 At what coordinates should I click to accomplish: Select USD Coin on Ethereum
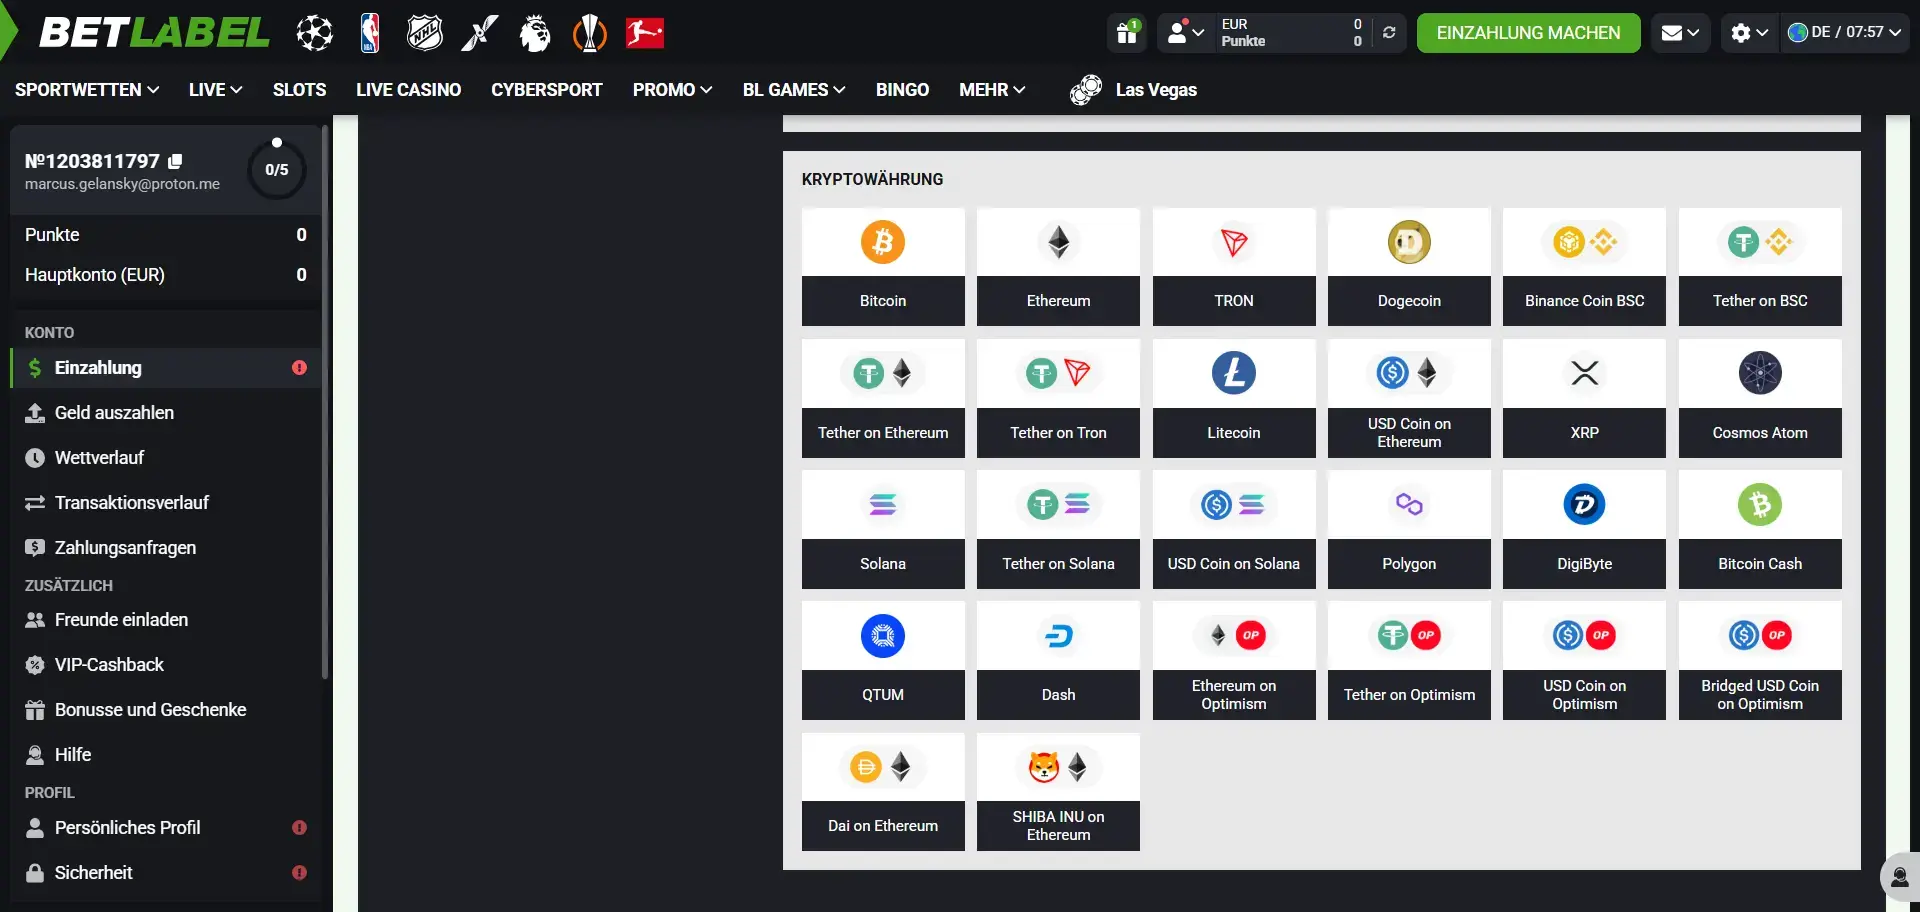click(1409, 398)
